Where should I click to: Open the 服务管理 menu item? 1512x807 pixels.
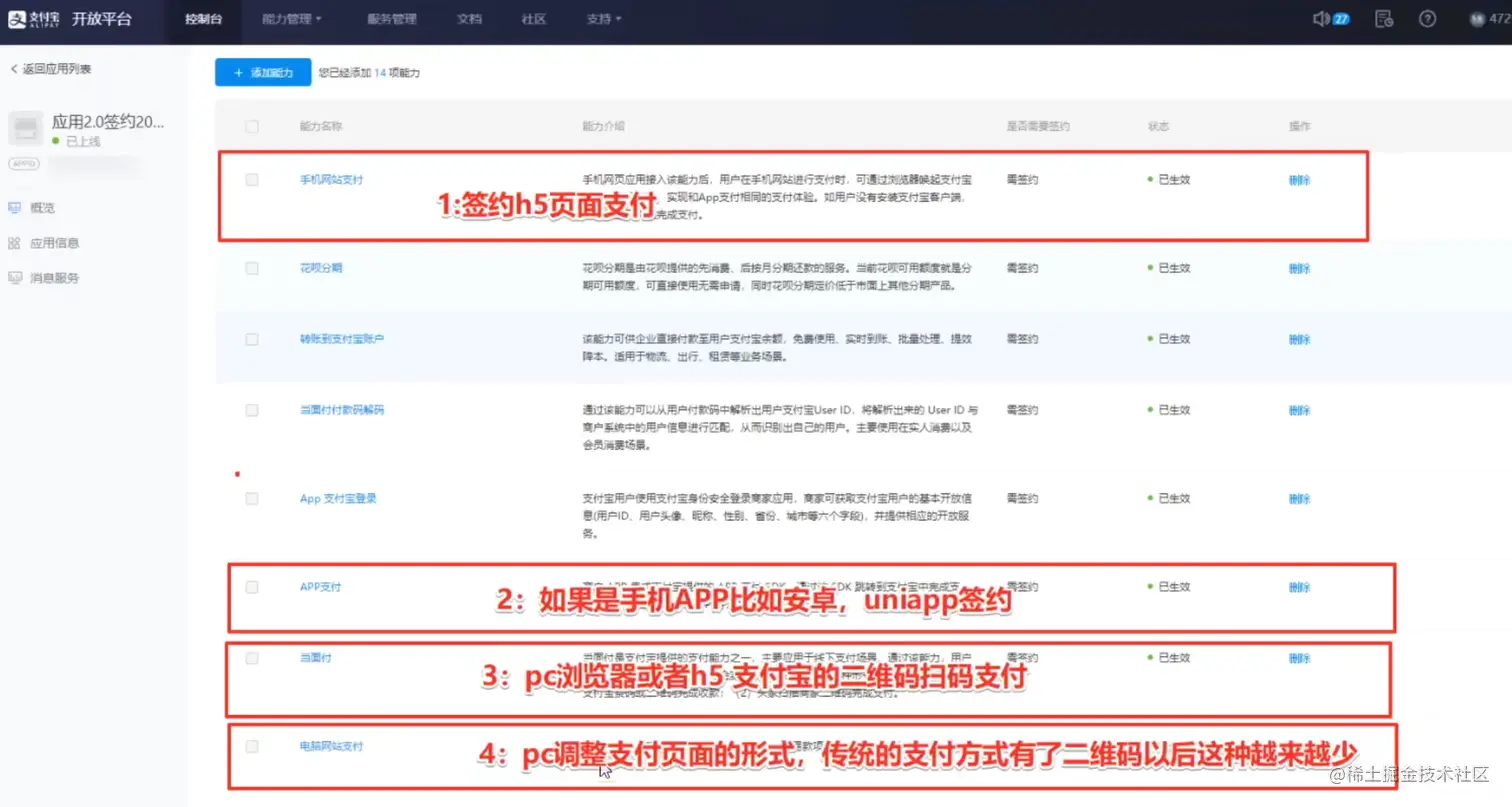(392, 19)
